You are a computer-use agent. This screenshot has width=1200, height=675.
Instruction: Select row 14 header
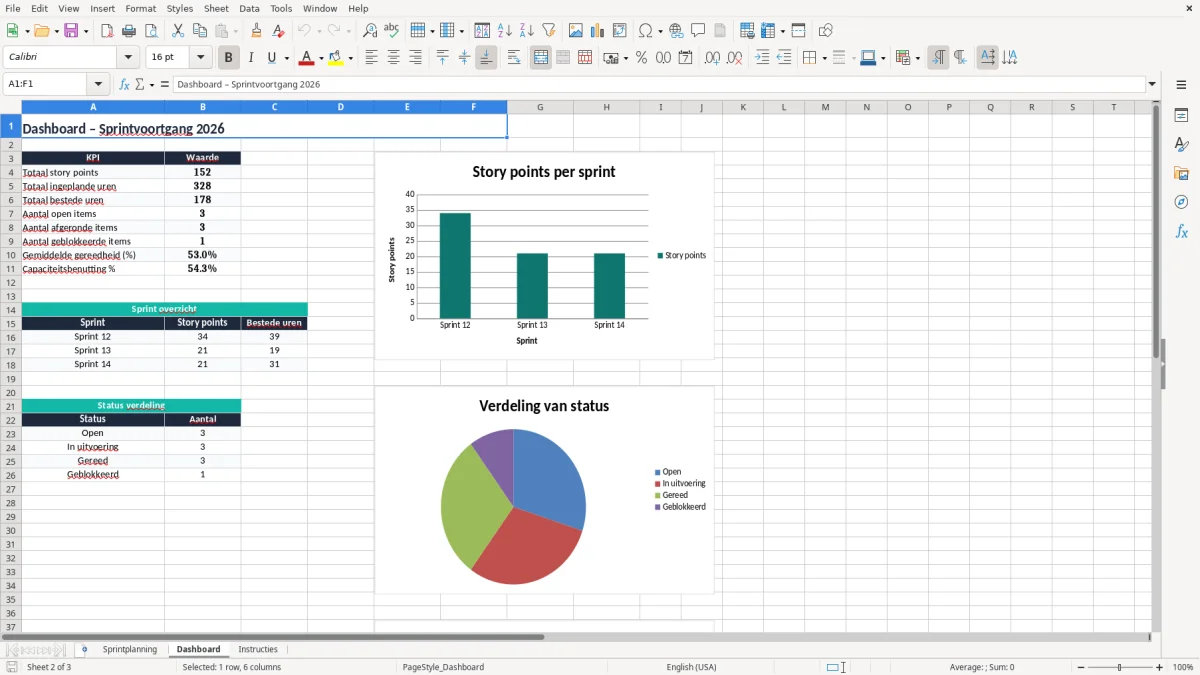[10, 310]
